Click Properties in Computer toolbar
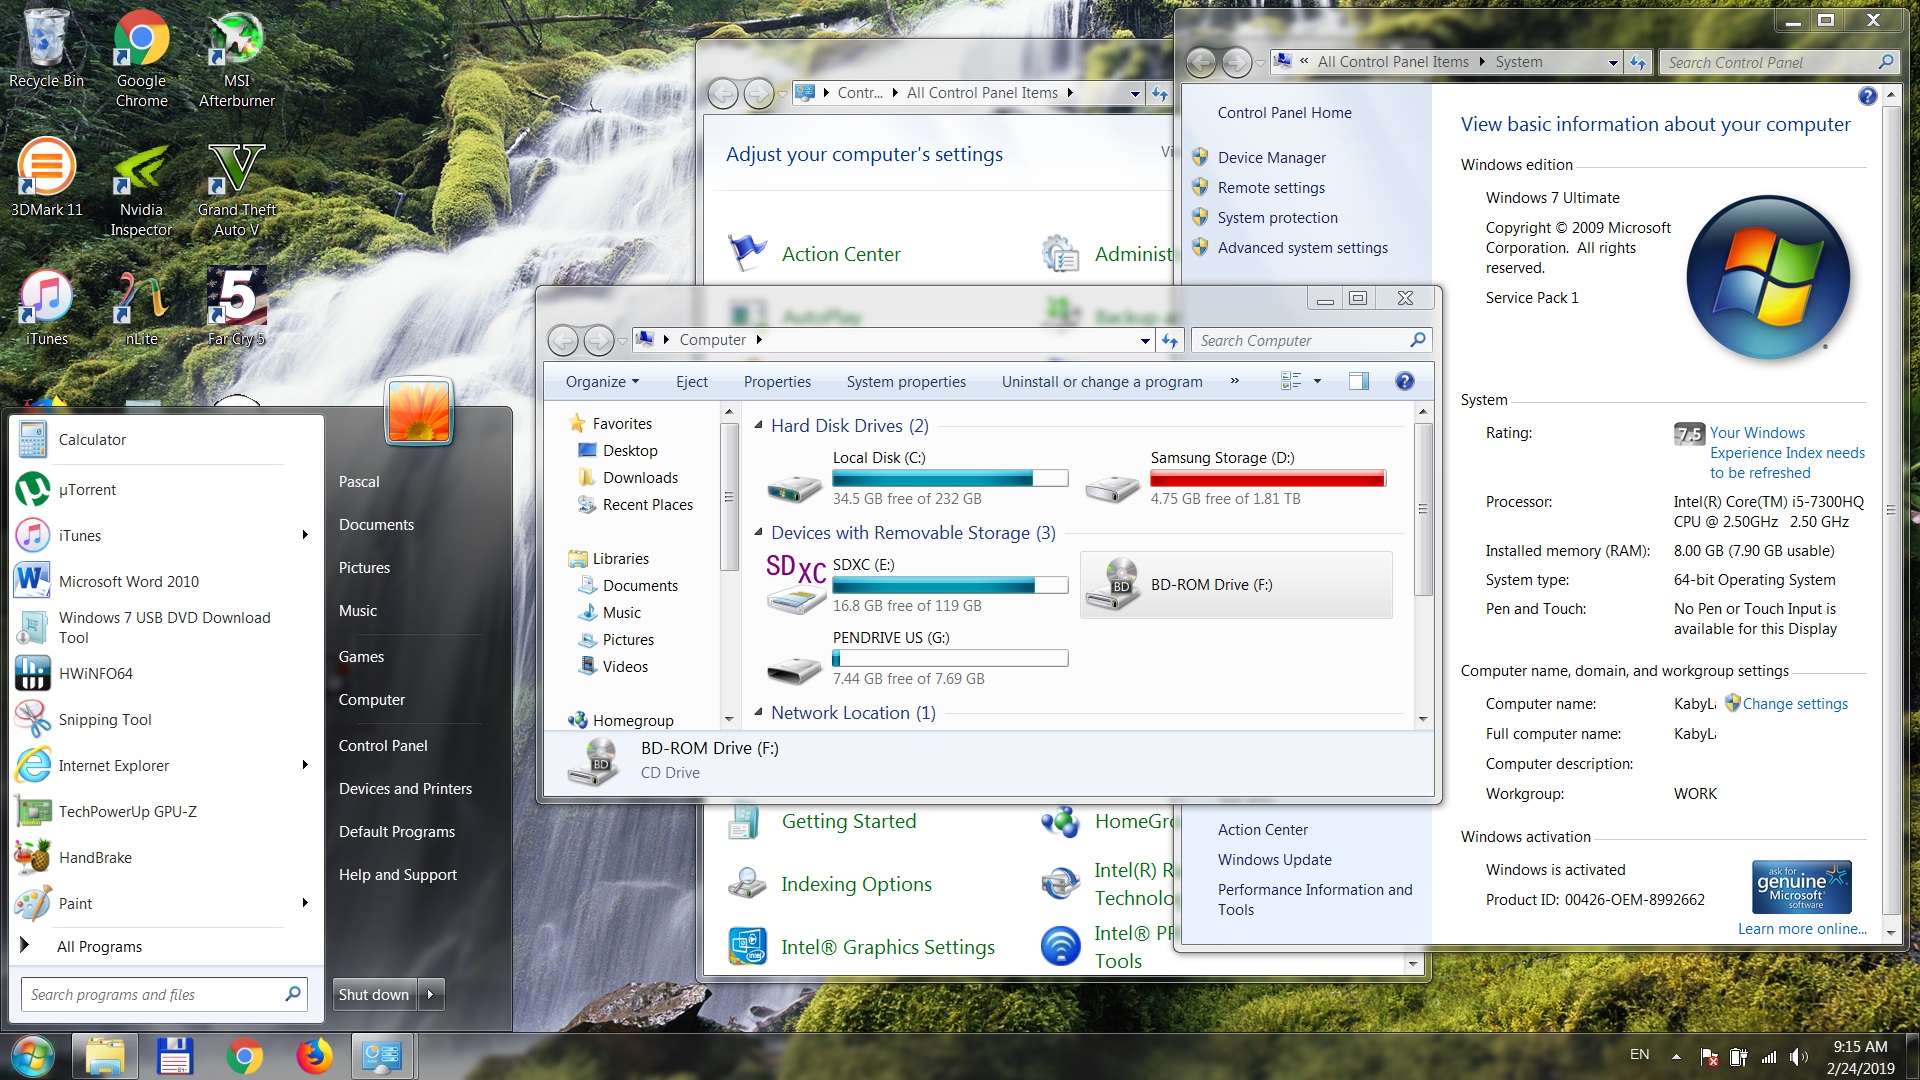 coord(777,381)
